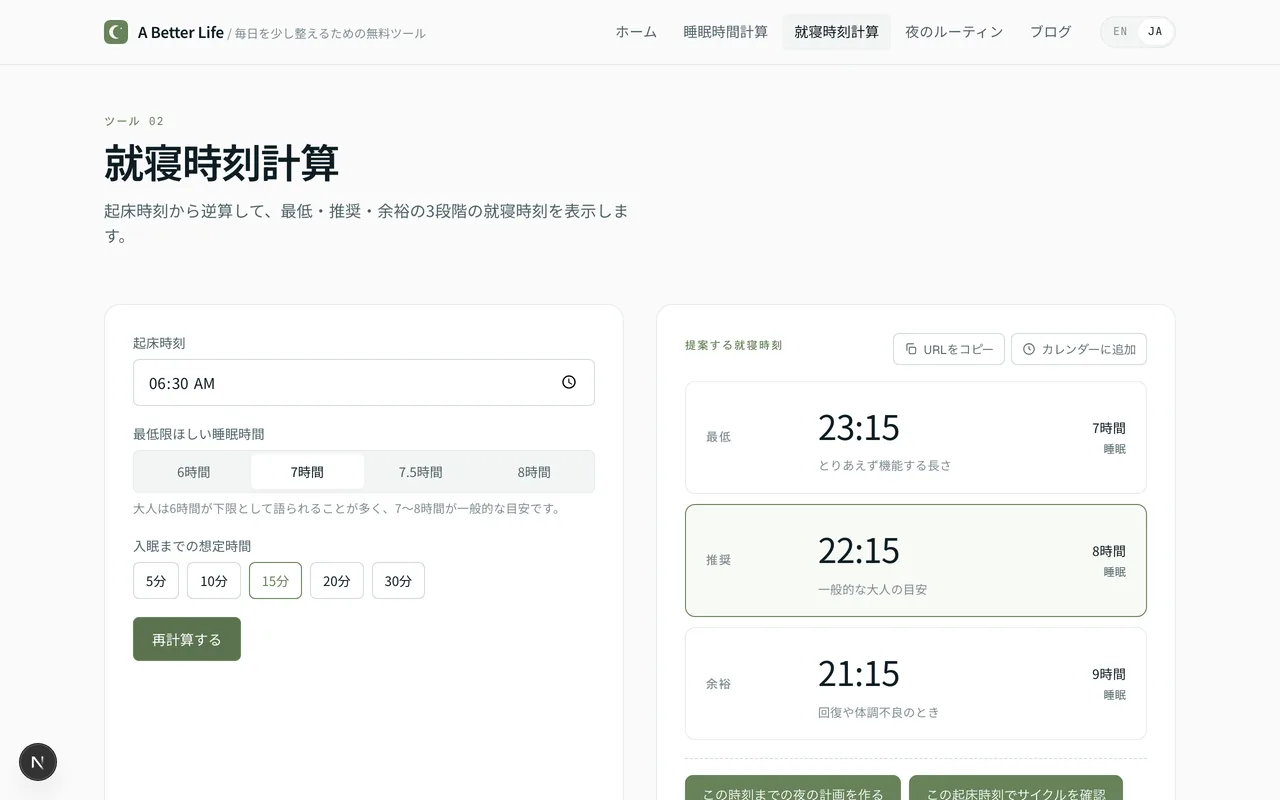Choose 8時間 as minimum sleep
Image resolution: width=1280 pixels, height=800 pixels.
point(534,472)
